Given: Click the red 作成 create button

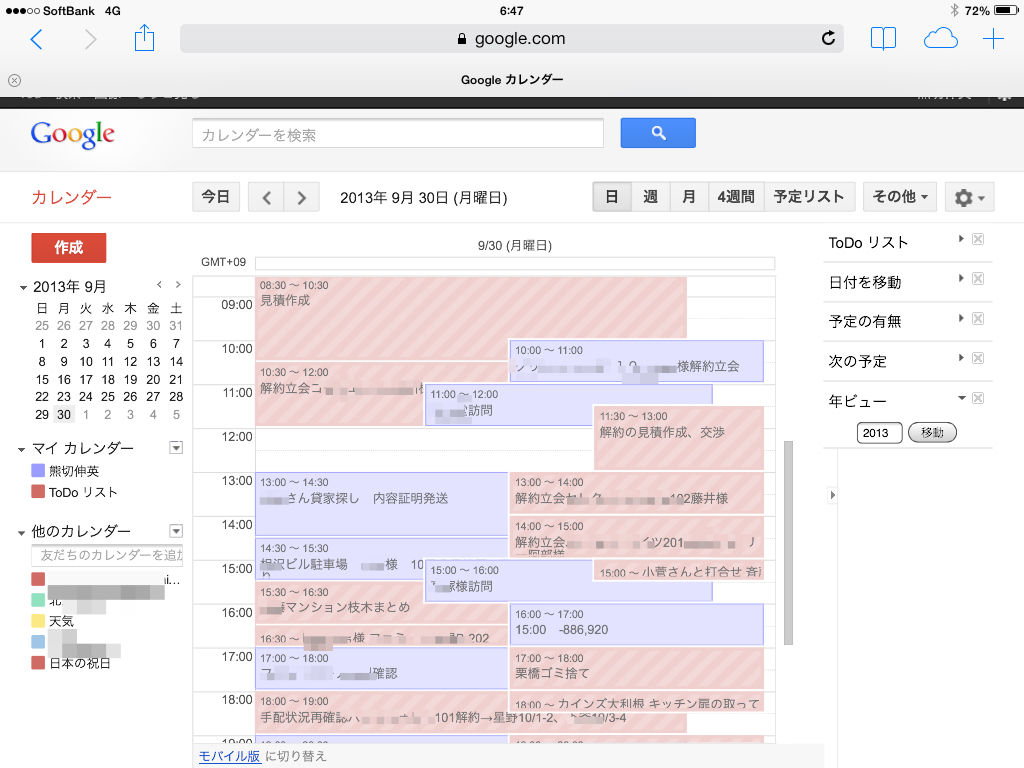Looking at the screenshot, I should coord(69,248).
